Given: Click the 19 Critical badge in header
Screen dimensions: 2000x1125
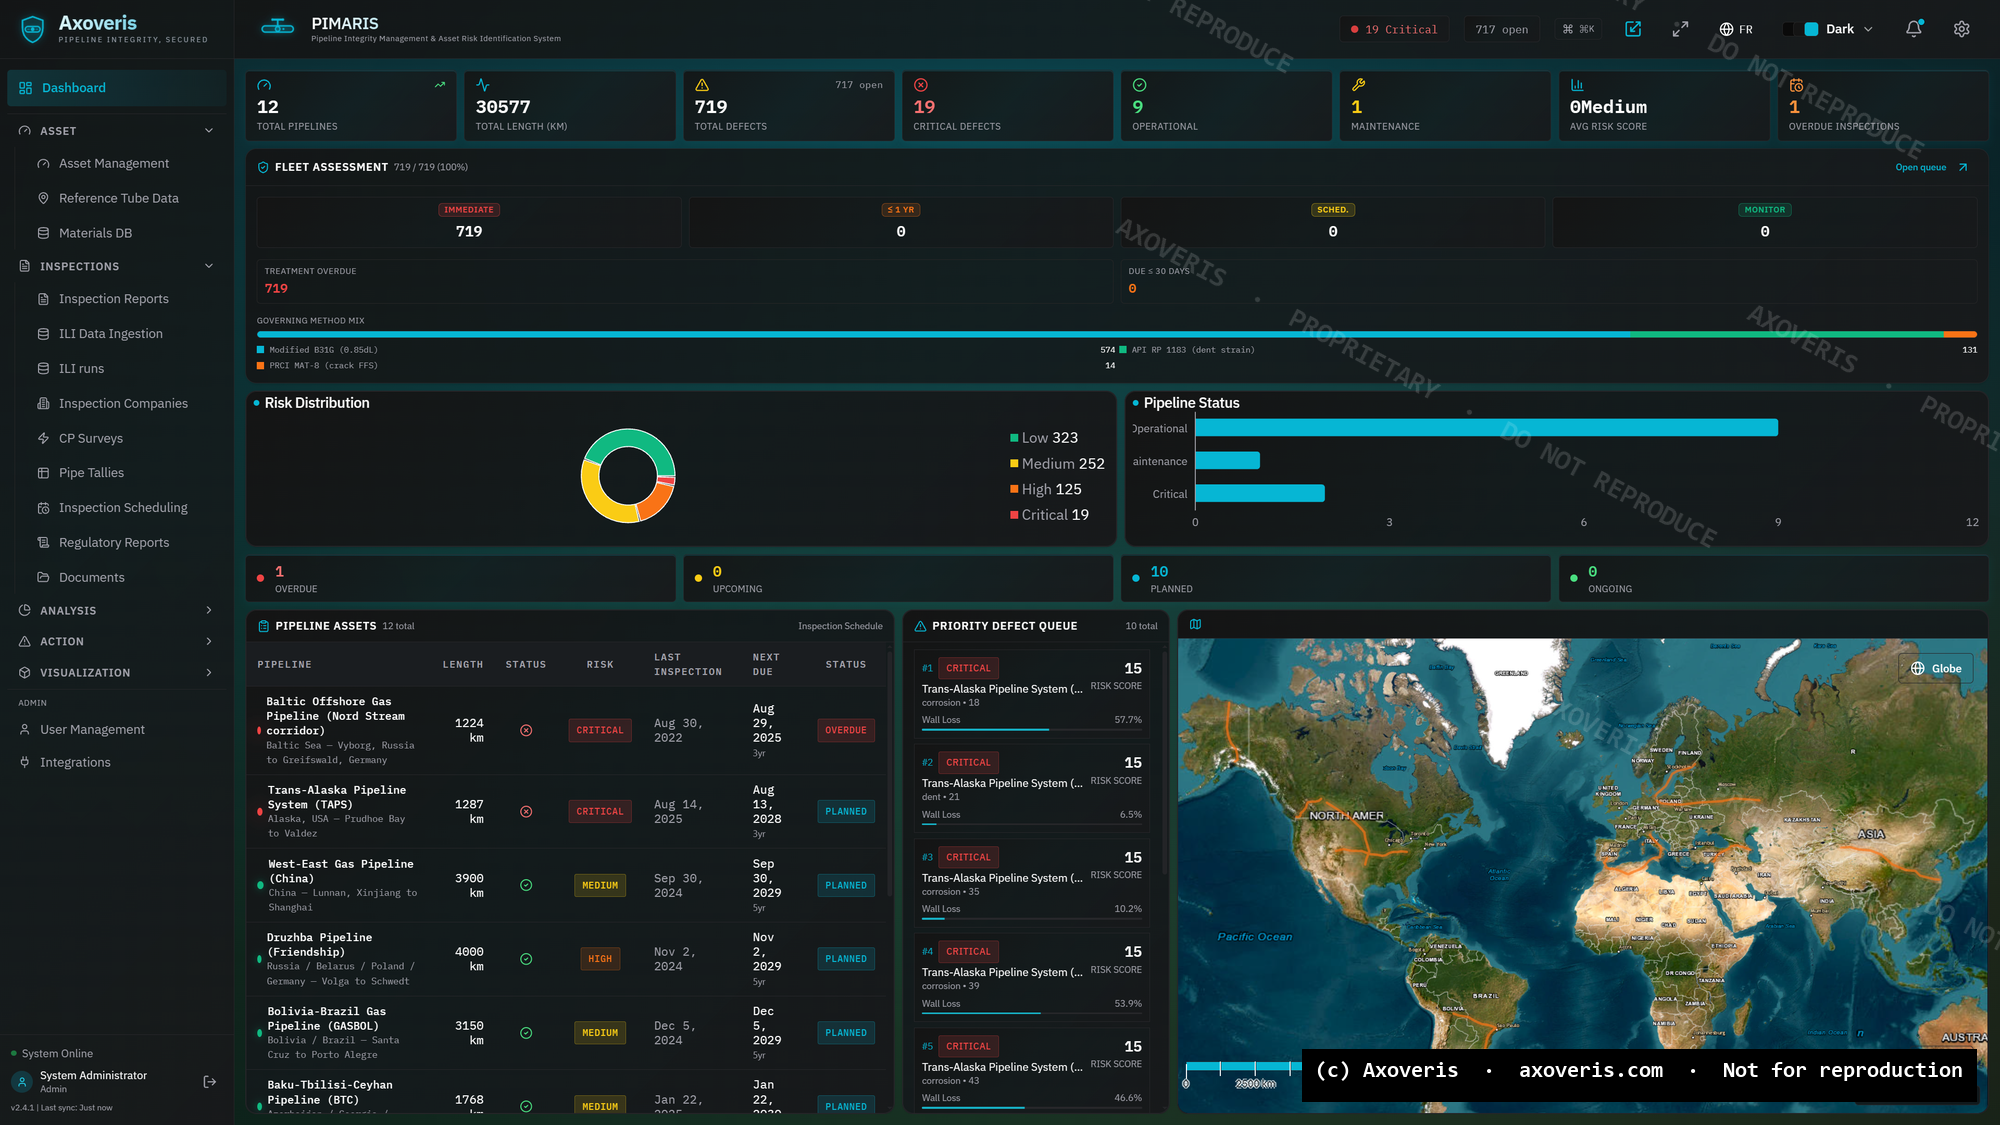Looking at the screenshot, I should 1393,29.
